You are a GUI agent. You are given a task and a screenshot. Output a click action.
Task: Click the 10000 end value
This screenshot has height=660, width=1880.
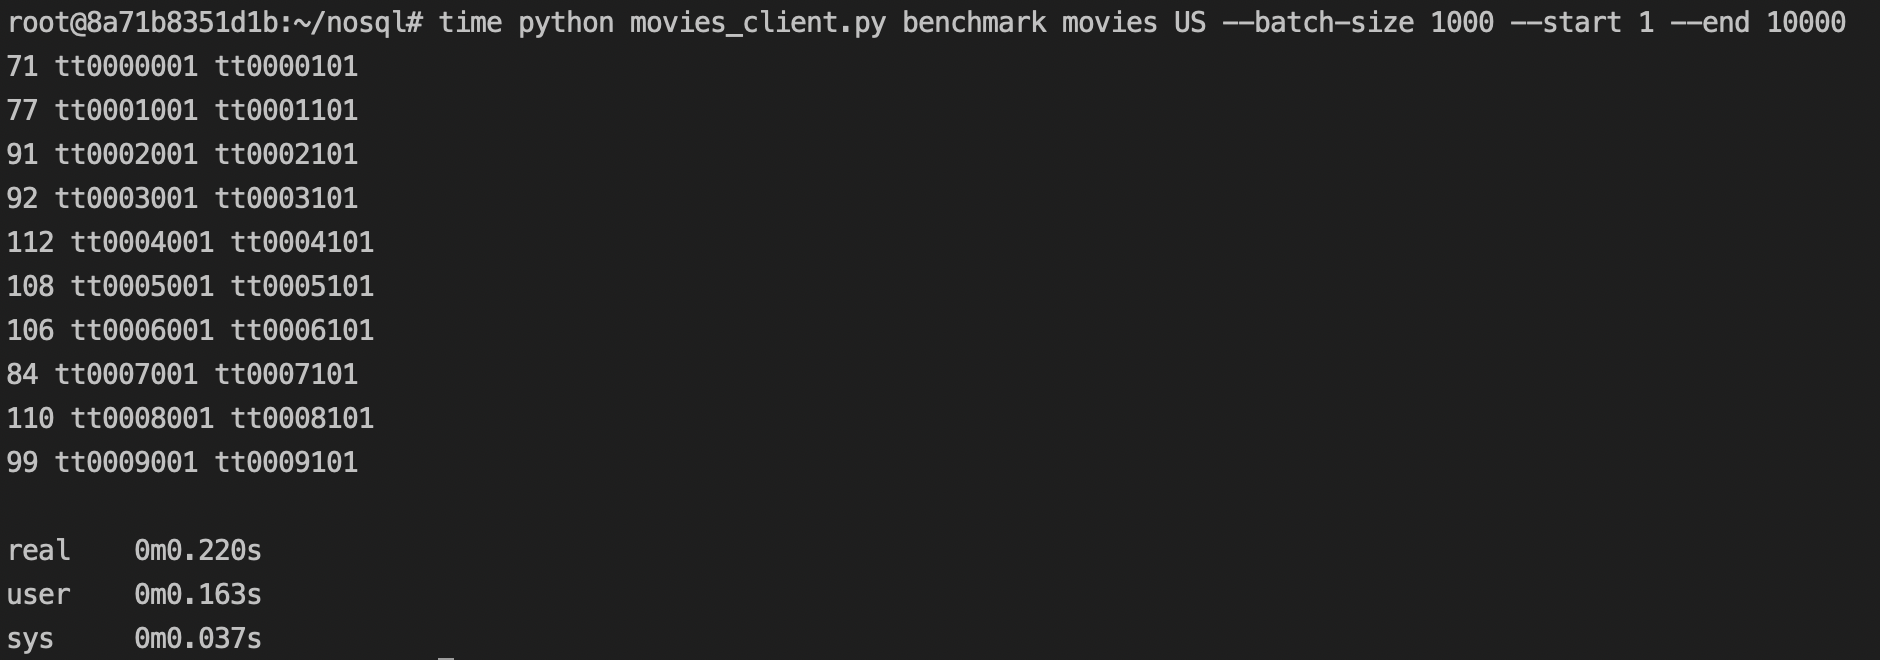[x=1806, y=22]
